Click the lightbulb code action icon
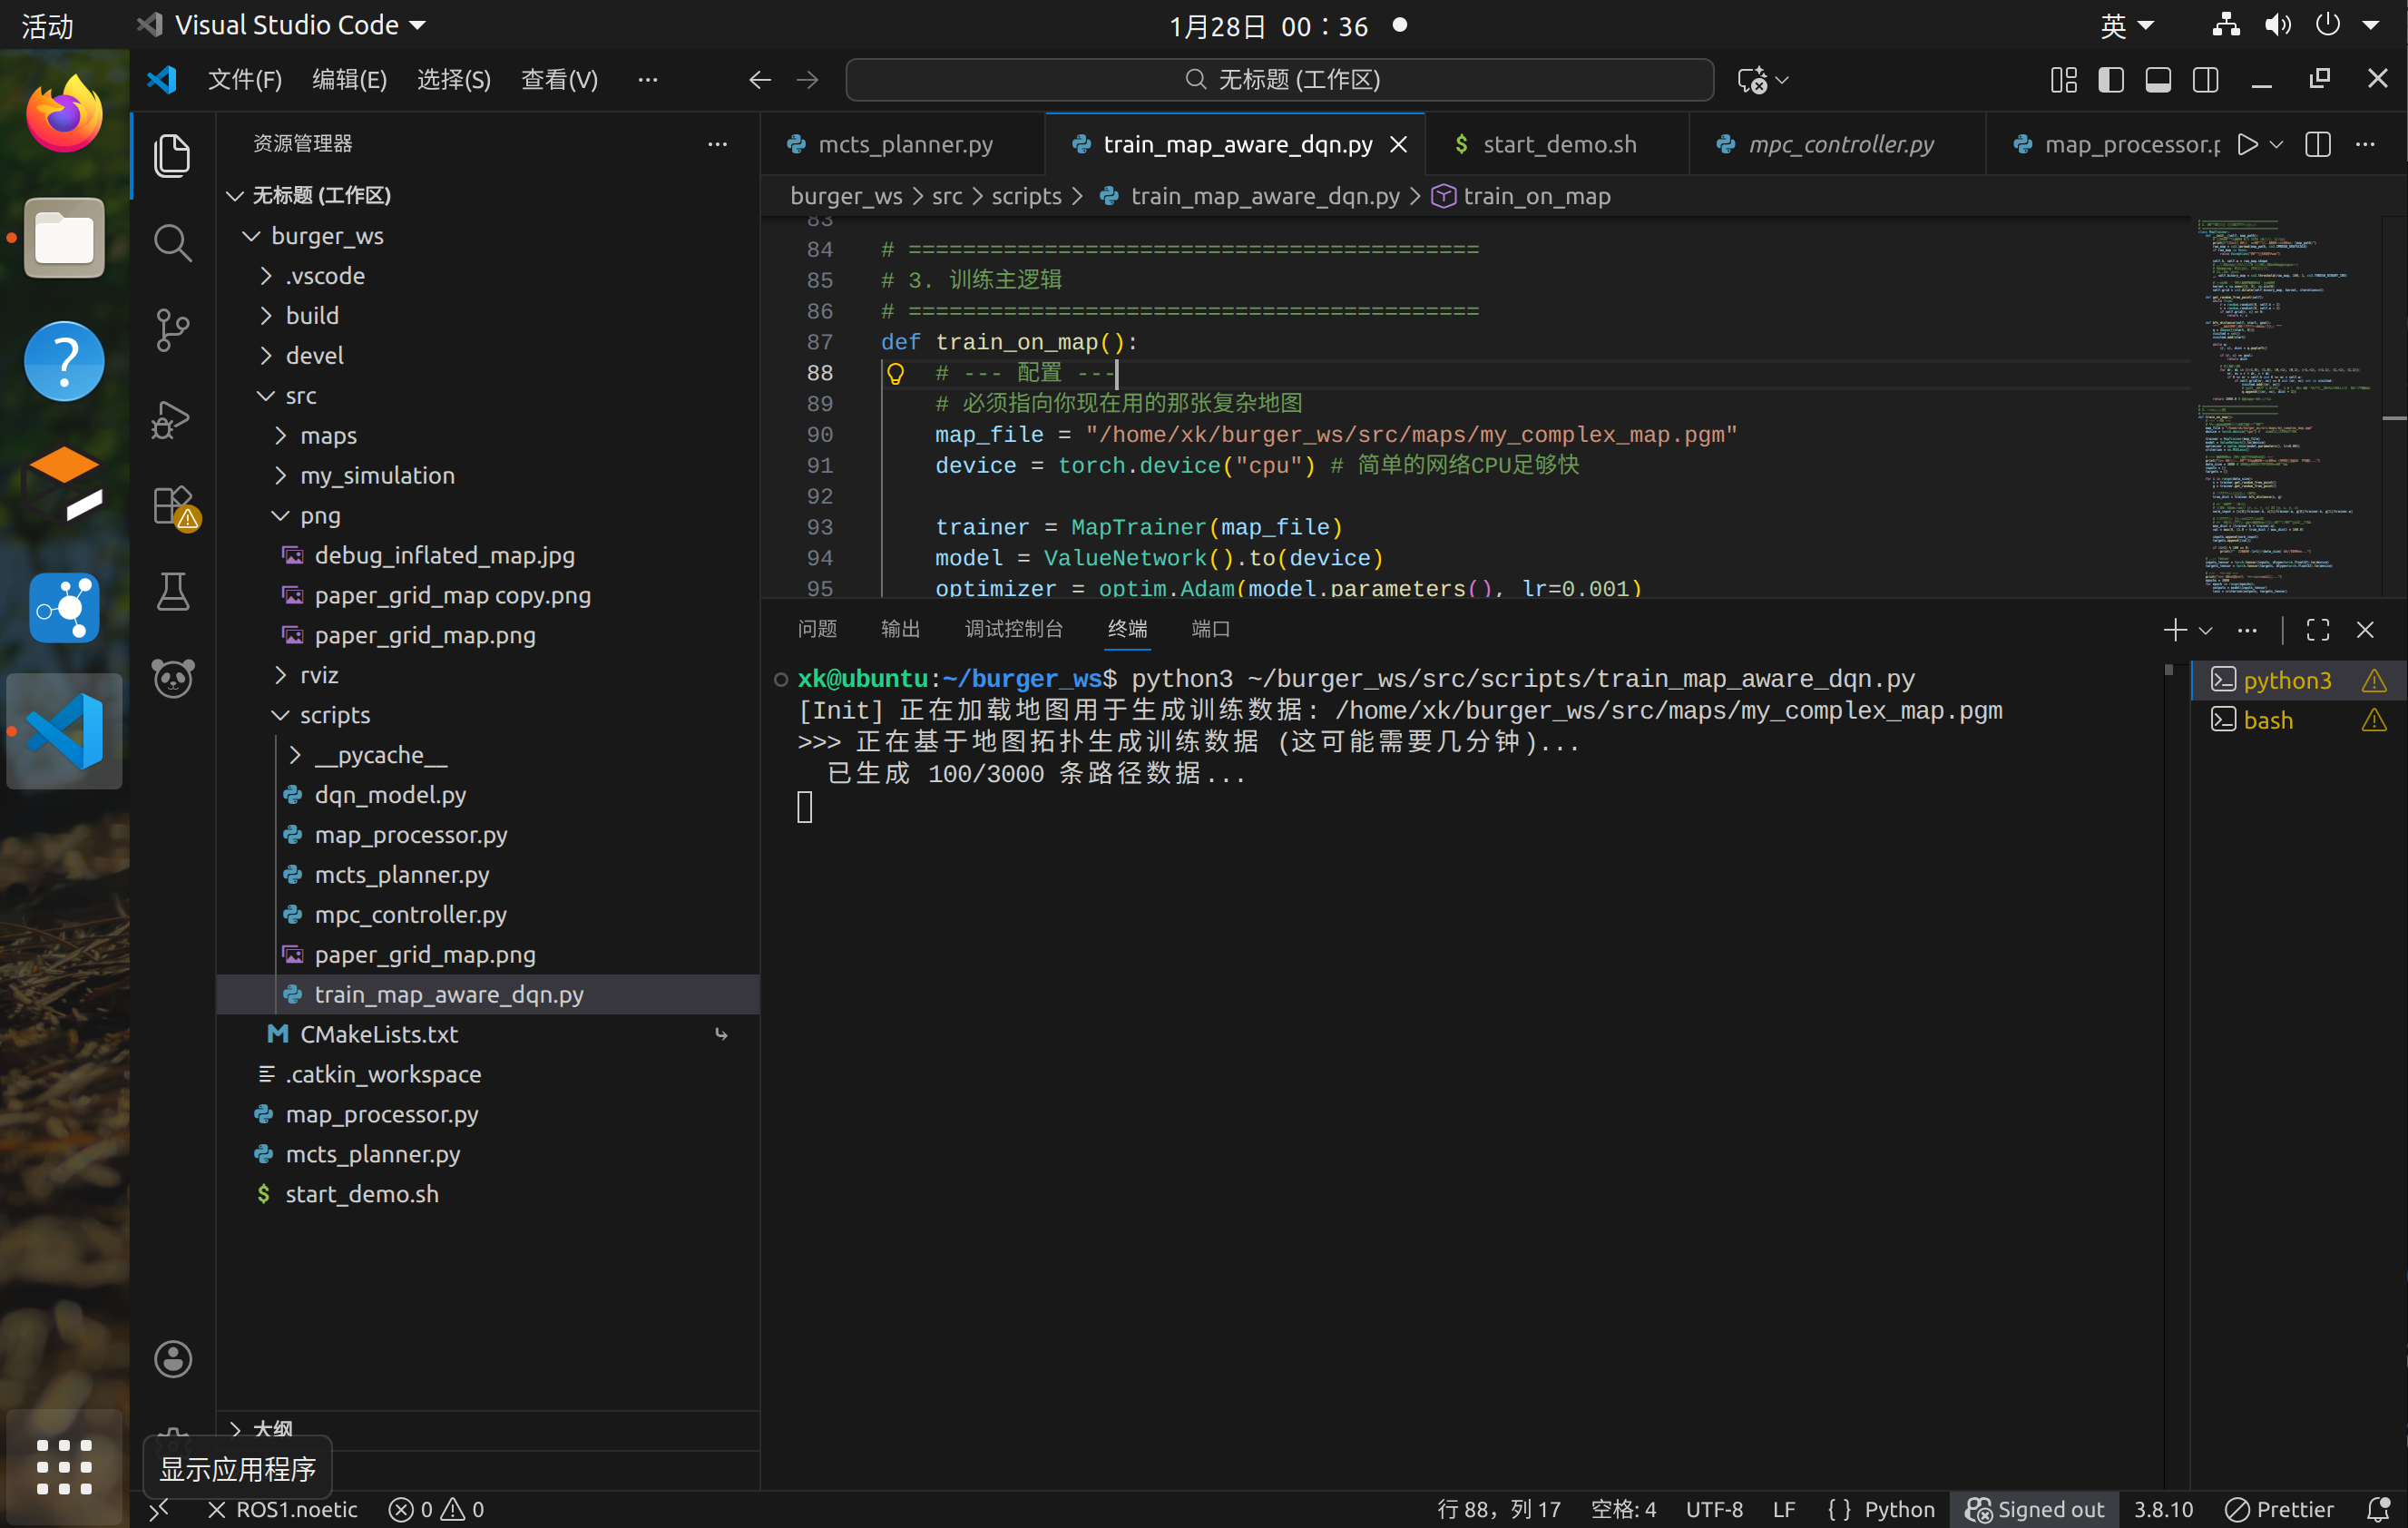This screenshot has width=2408, height=1528. (895, 373)
